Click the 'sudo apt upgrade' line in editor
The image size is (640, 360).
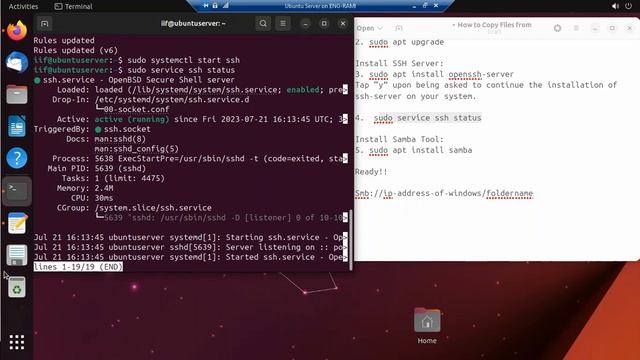click(406, 42)
